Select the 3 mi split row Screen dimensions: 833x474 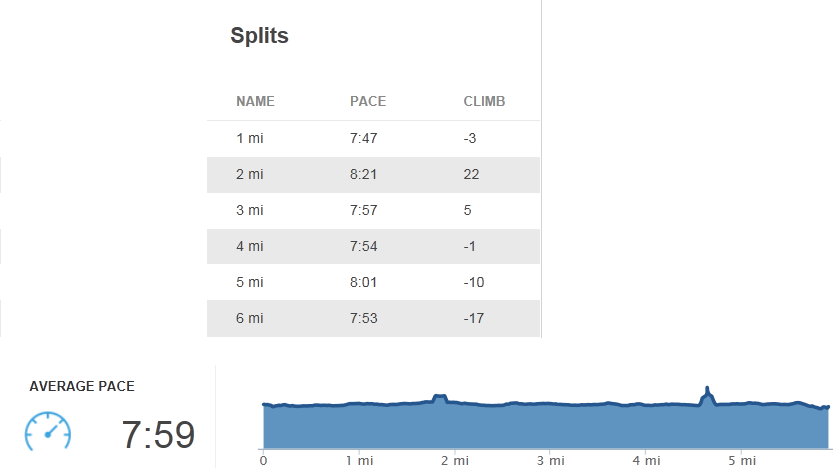tap(373, 210)
